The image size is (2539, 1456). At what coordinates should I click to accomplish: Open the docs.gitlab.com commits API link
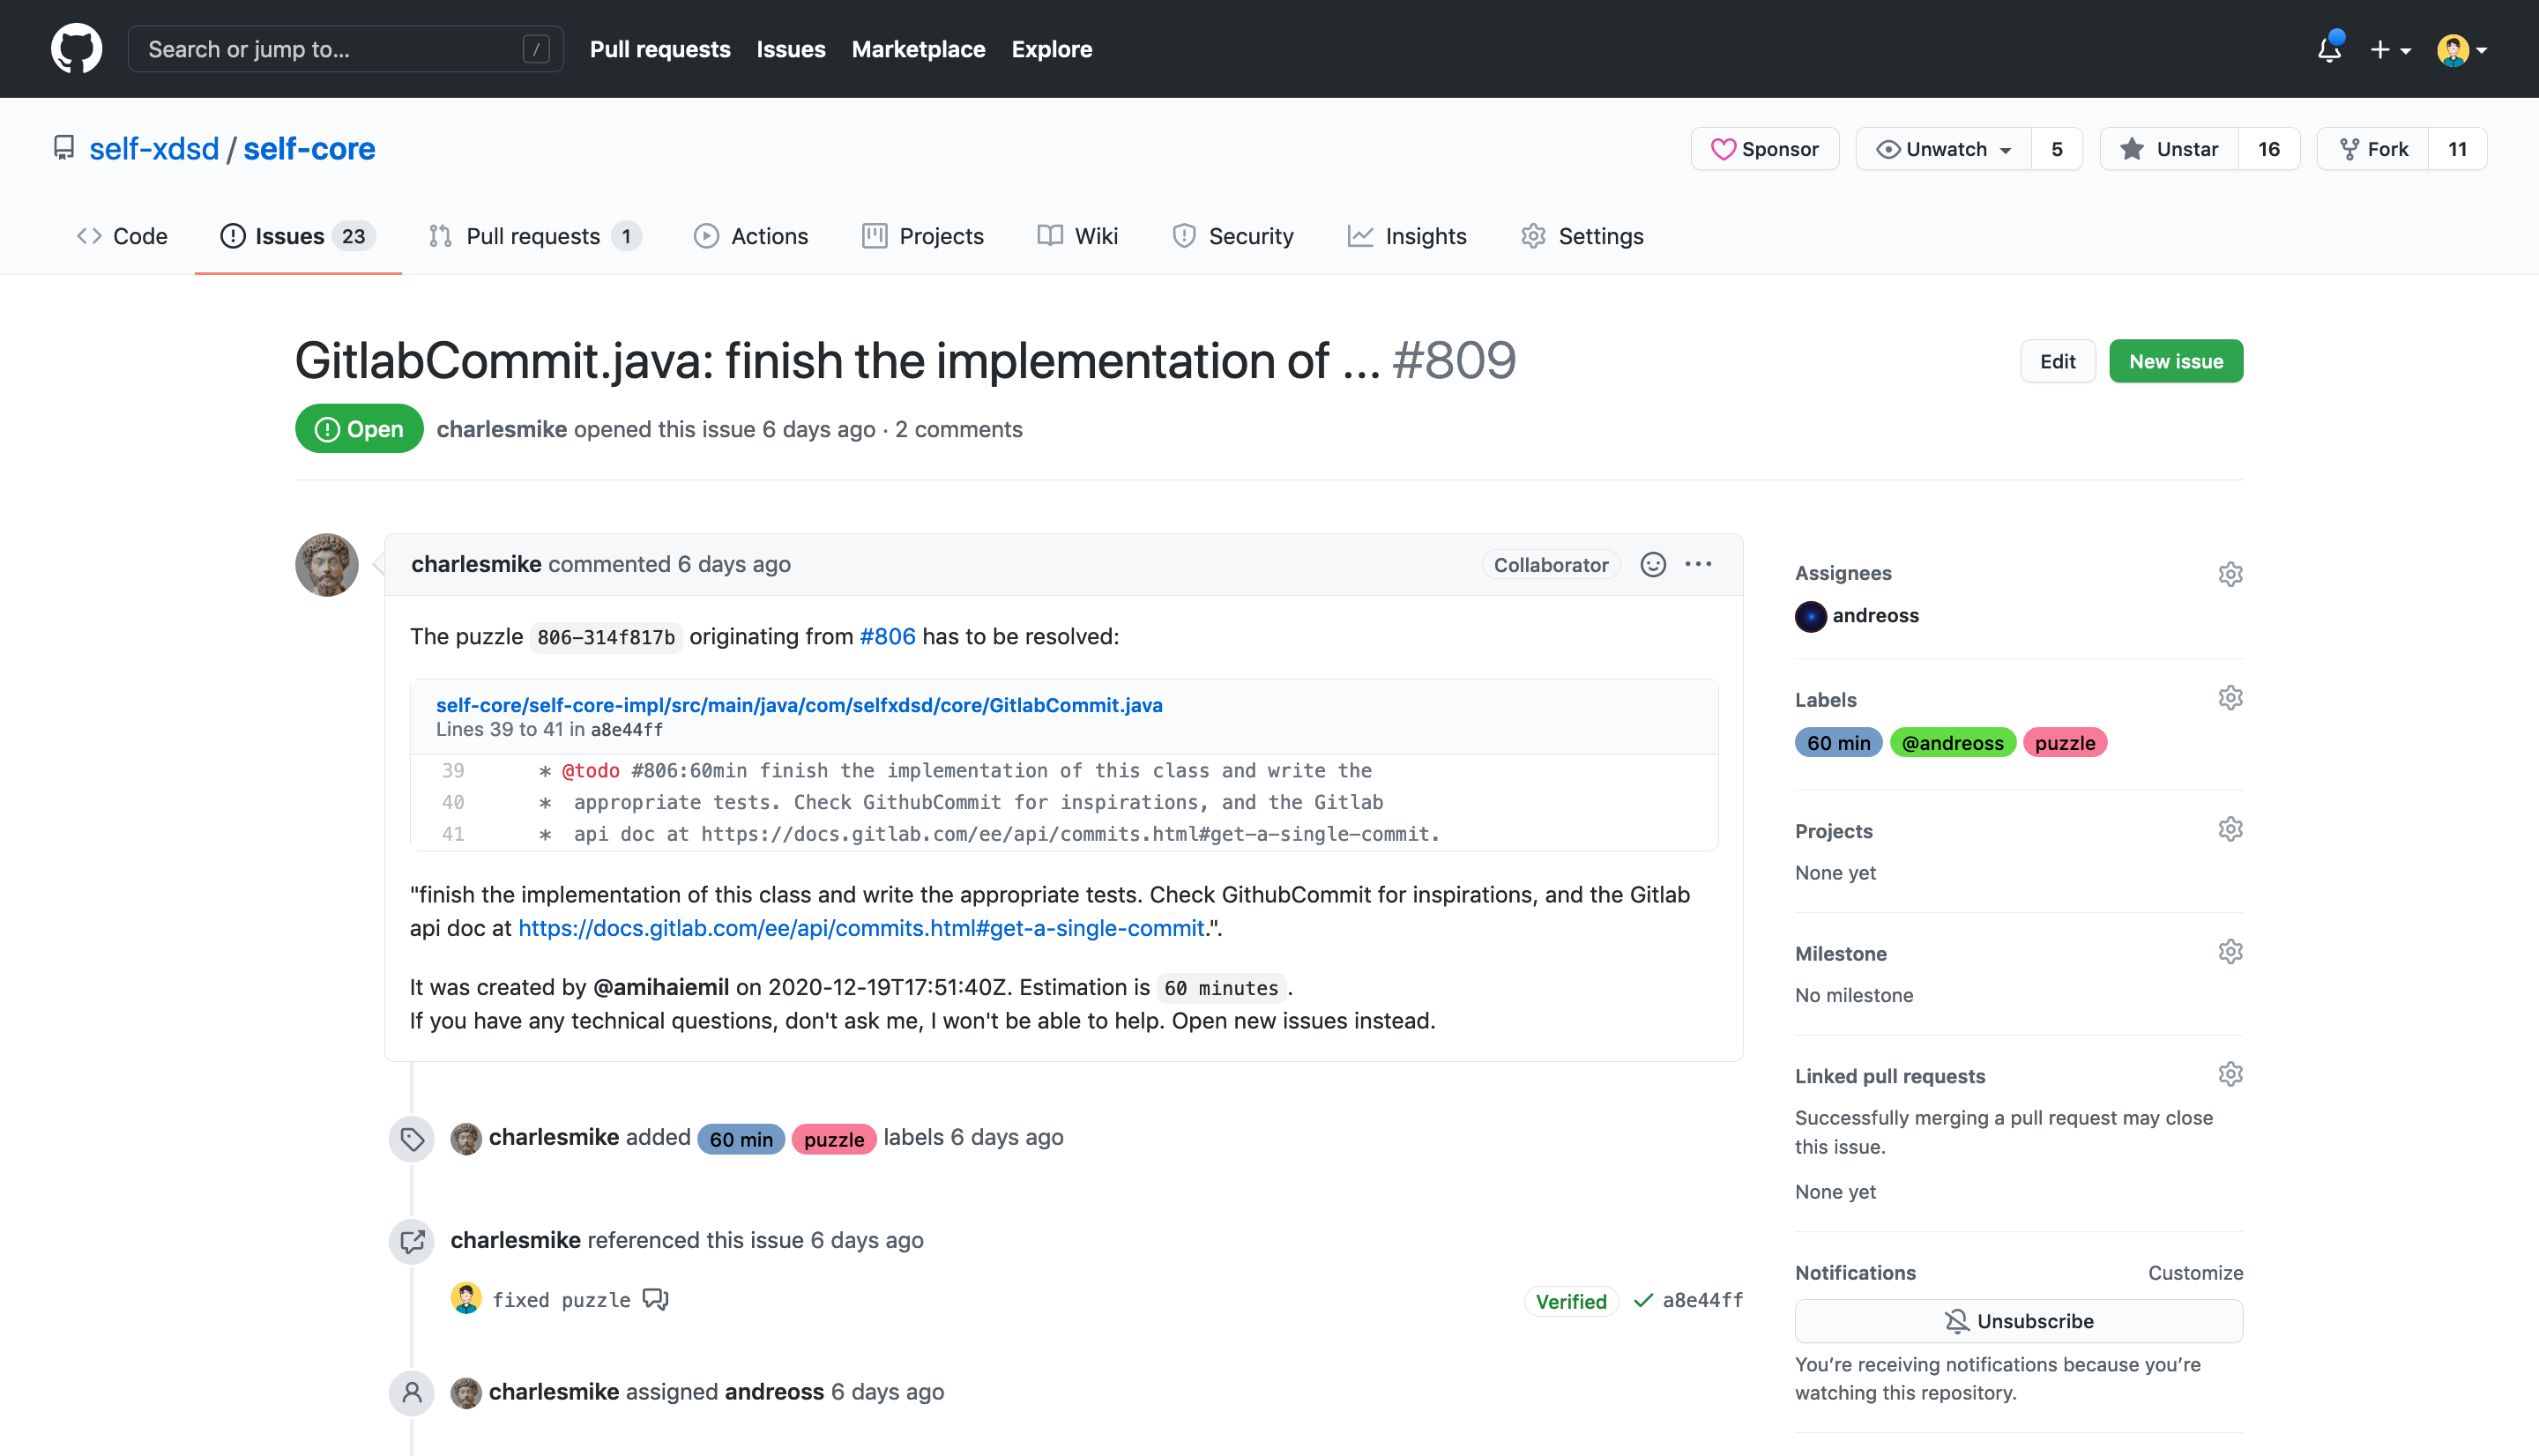point(861,928)
